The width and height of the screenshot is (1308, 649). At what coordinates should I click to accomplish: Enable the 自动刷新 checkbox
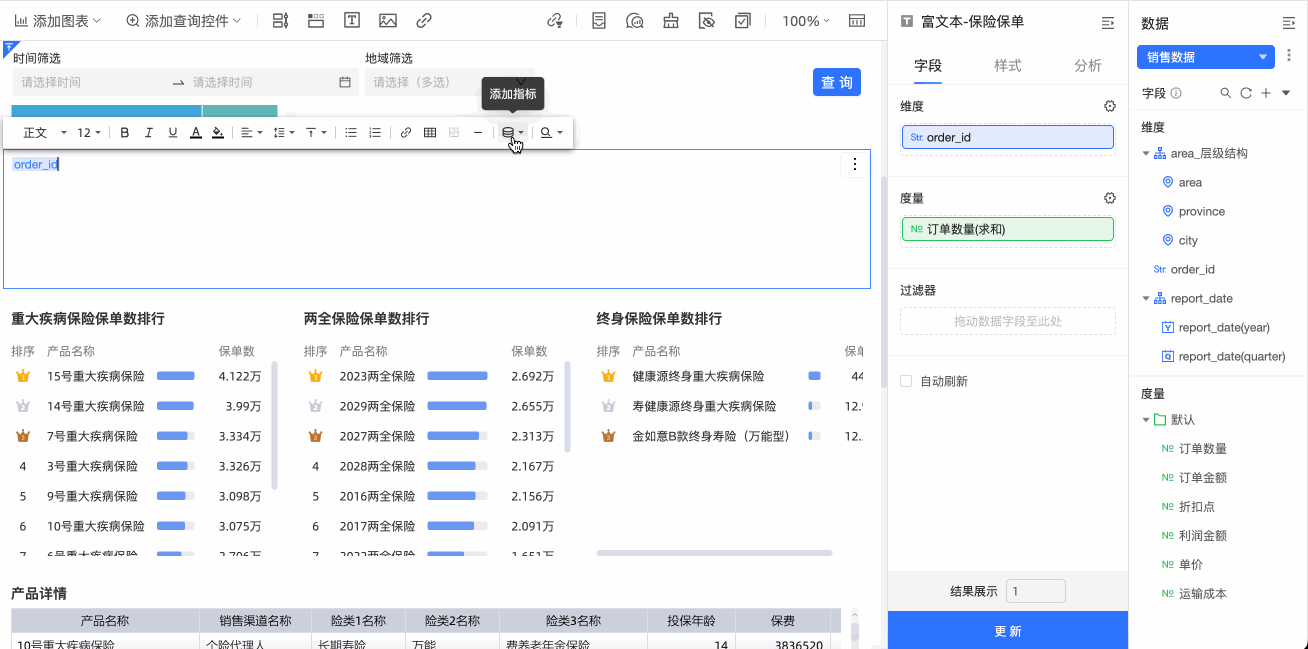(x=906, y=381)
